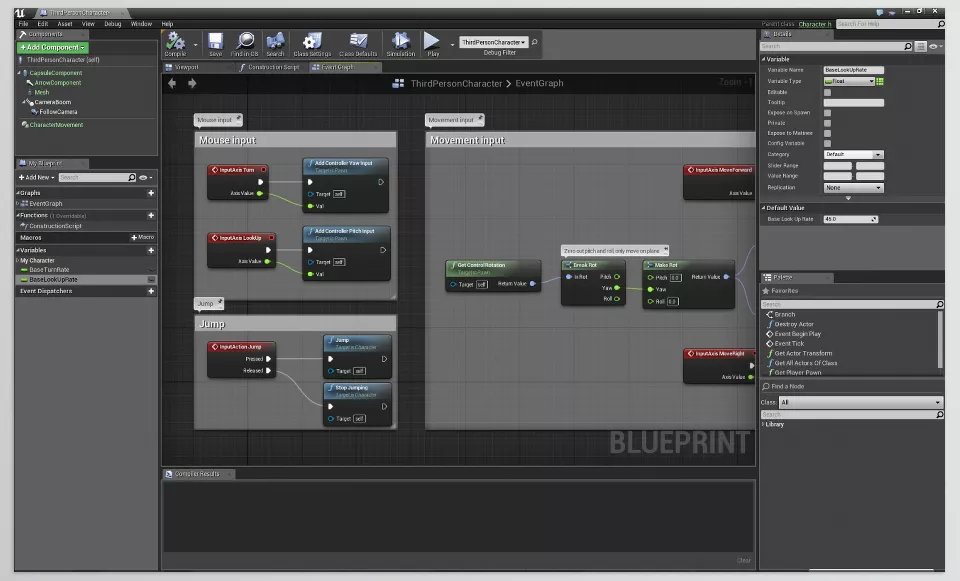Viewport: 960px width, 581px height.
Task: Add a new function with plus icon
Action: 151,216
